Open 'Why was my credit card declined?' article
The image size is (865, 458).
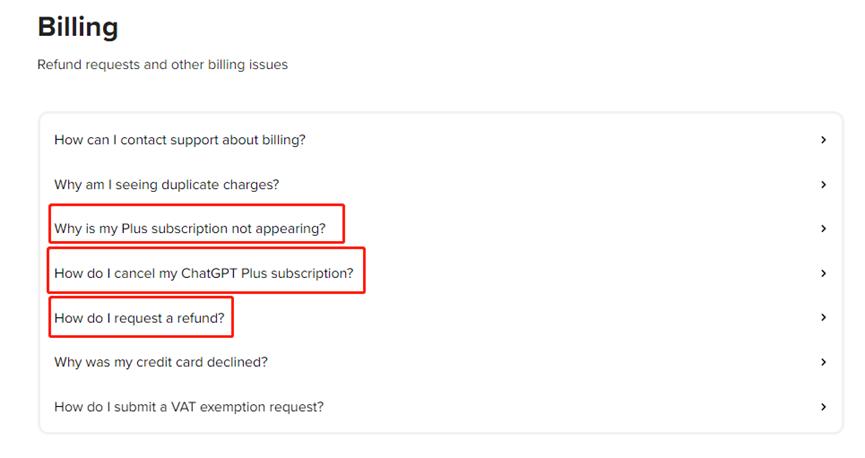pyautogui.click(x=161, y=362)
